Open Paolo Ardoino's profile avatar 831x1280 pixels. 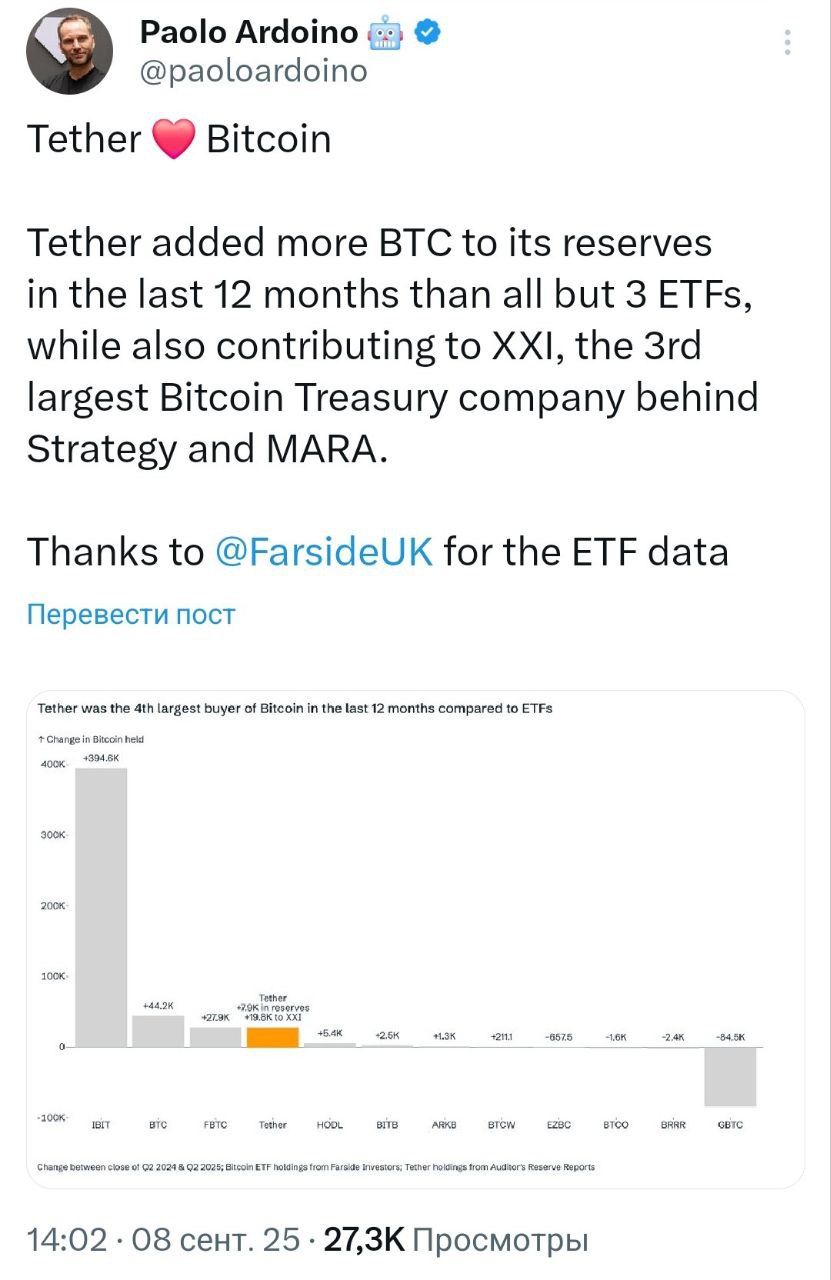point(69,51)
